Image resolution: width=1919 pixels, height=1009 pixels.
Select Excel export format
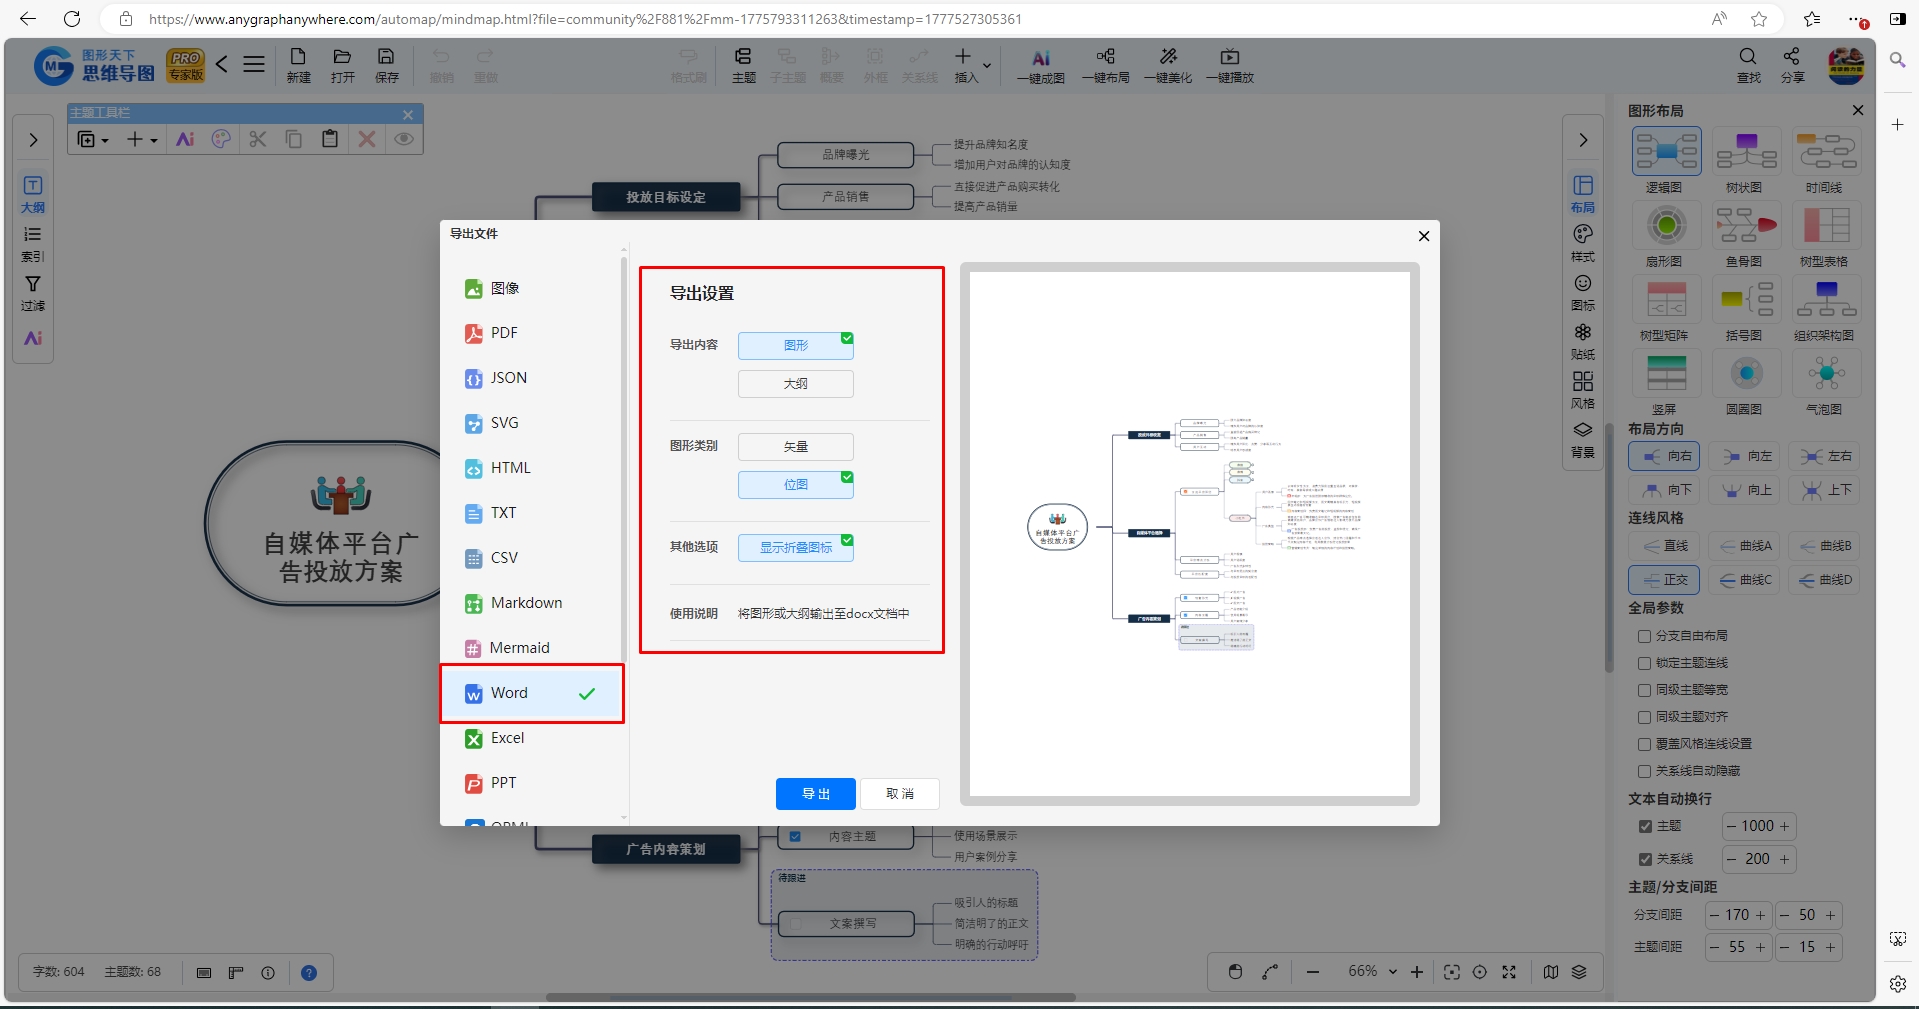click(534, 738)
